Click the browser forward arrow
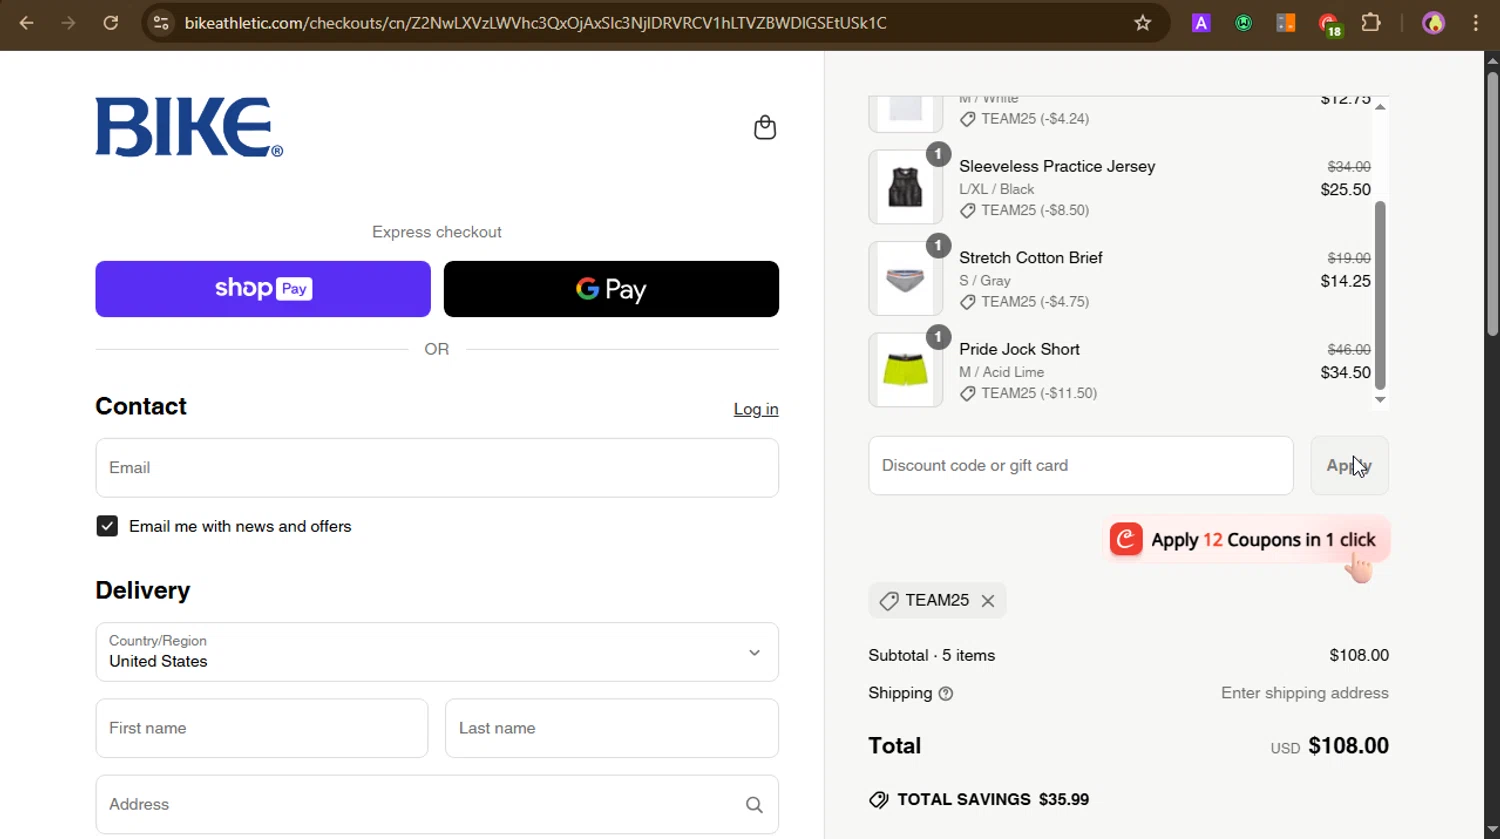Viewport: 1500px width, 839px height. (x=69, y=23)
